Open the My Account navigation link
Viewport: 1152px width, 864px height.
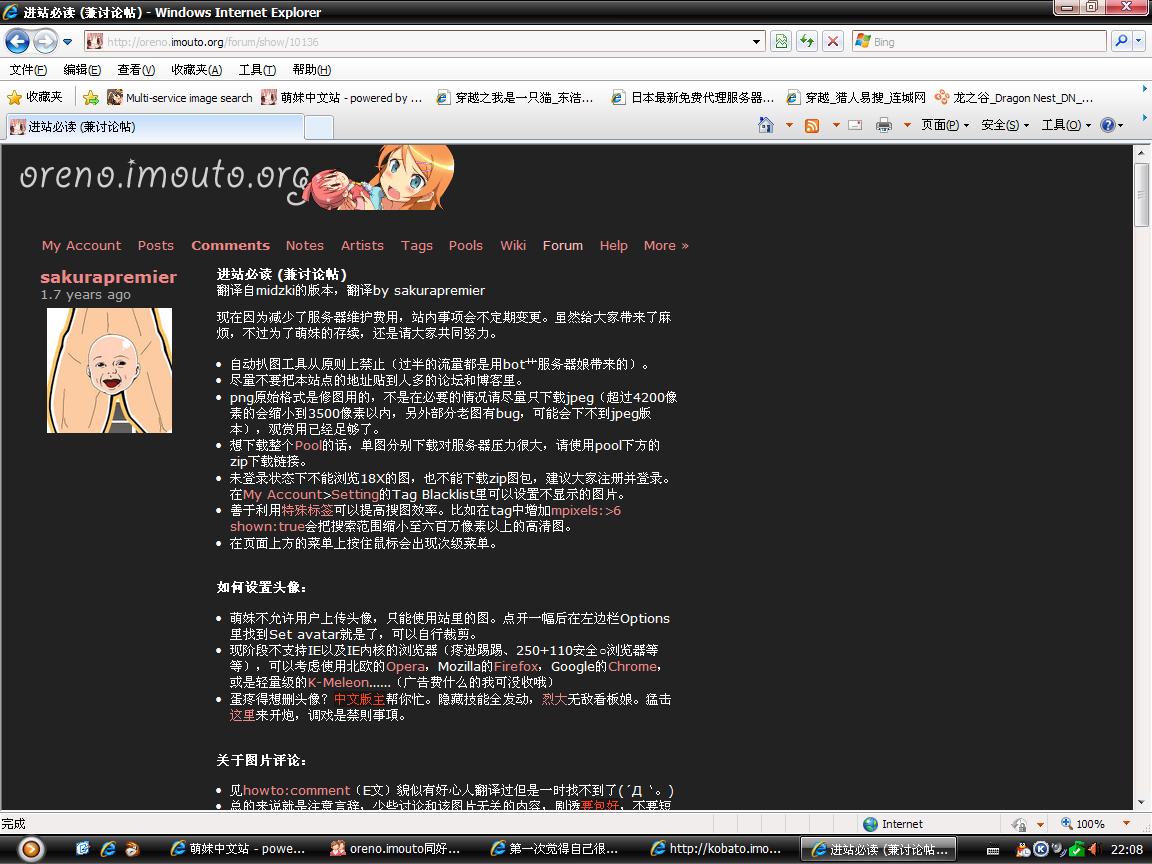82,245
